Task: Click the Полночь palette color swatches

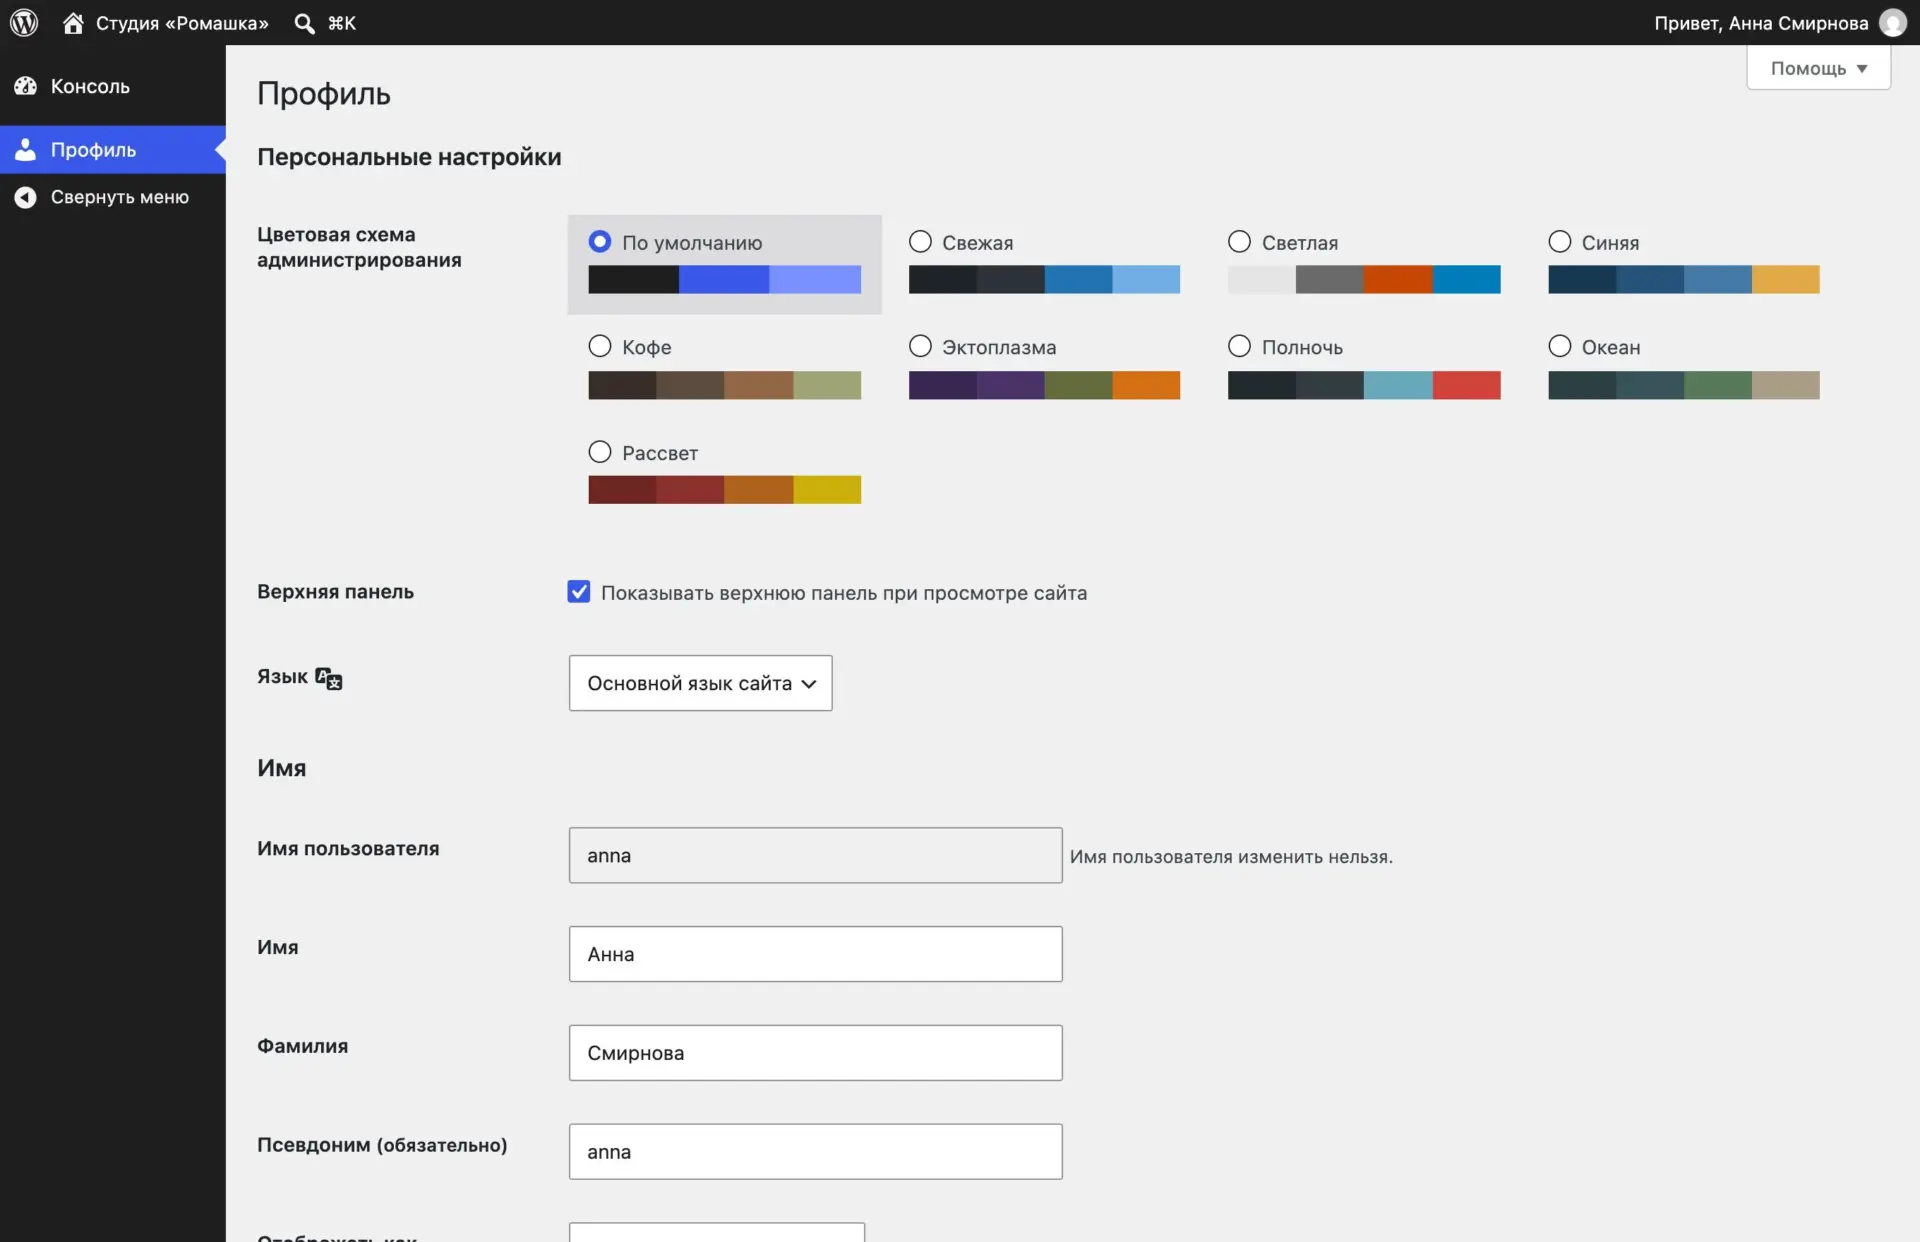Action: tap(1364, 385)
